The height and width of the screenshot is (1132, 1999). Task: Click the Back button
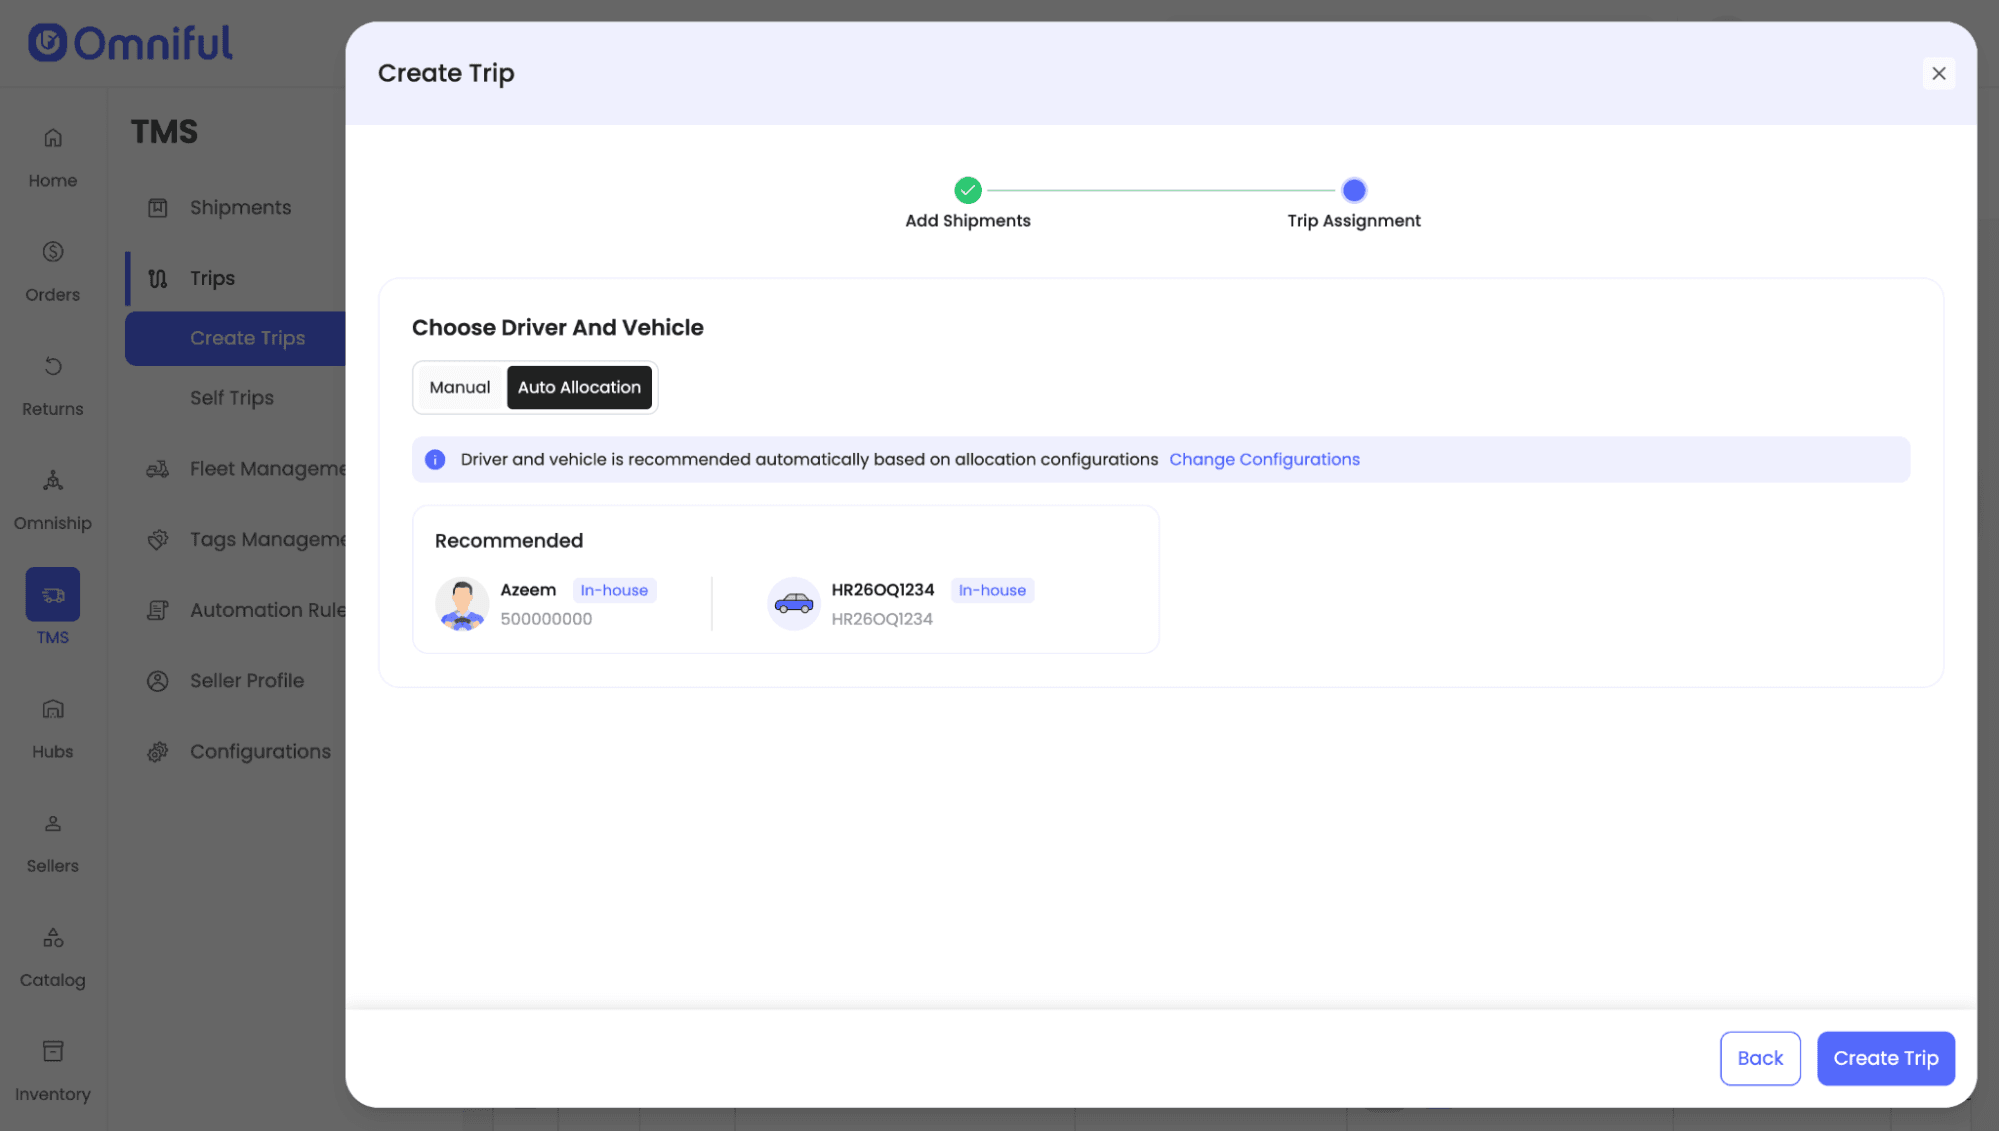click(x=1759, y=1058)
